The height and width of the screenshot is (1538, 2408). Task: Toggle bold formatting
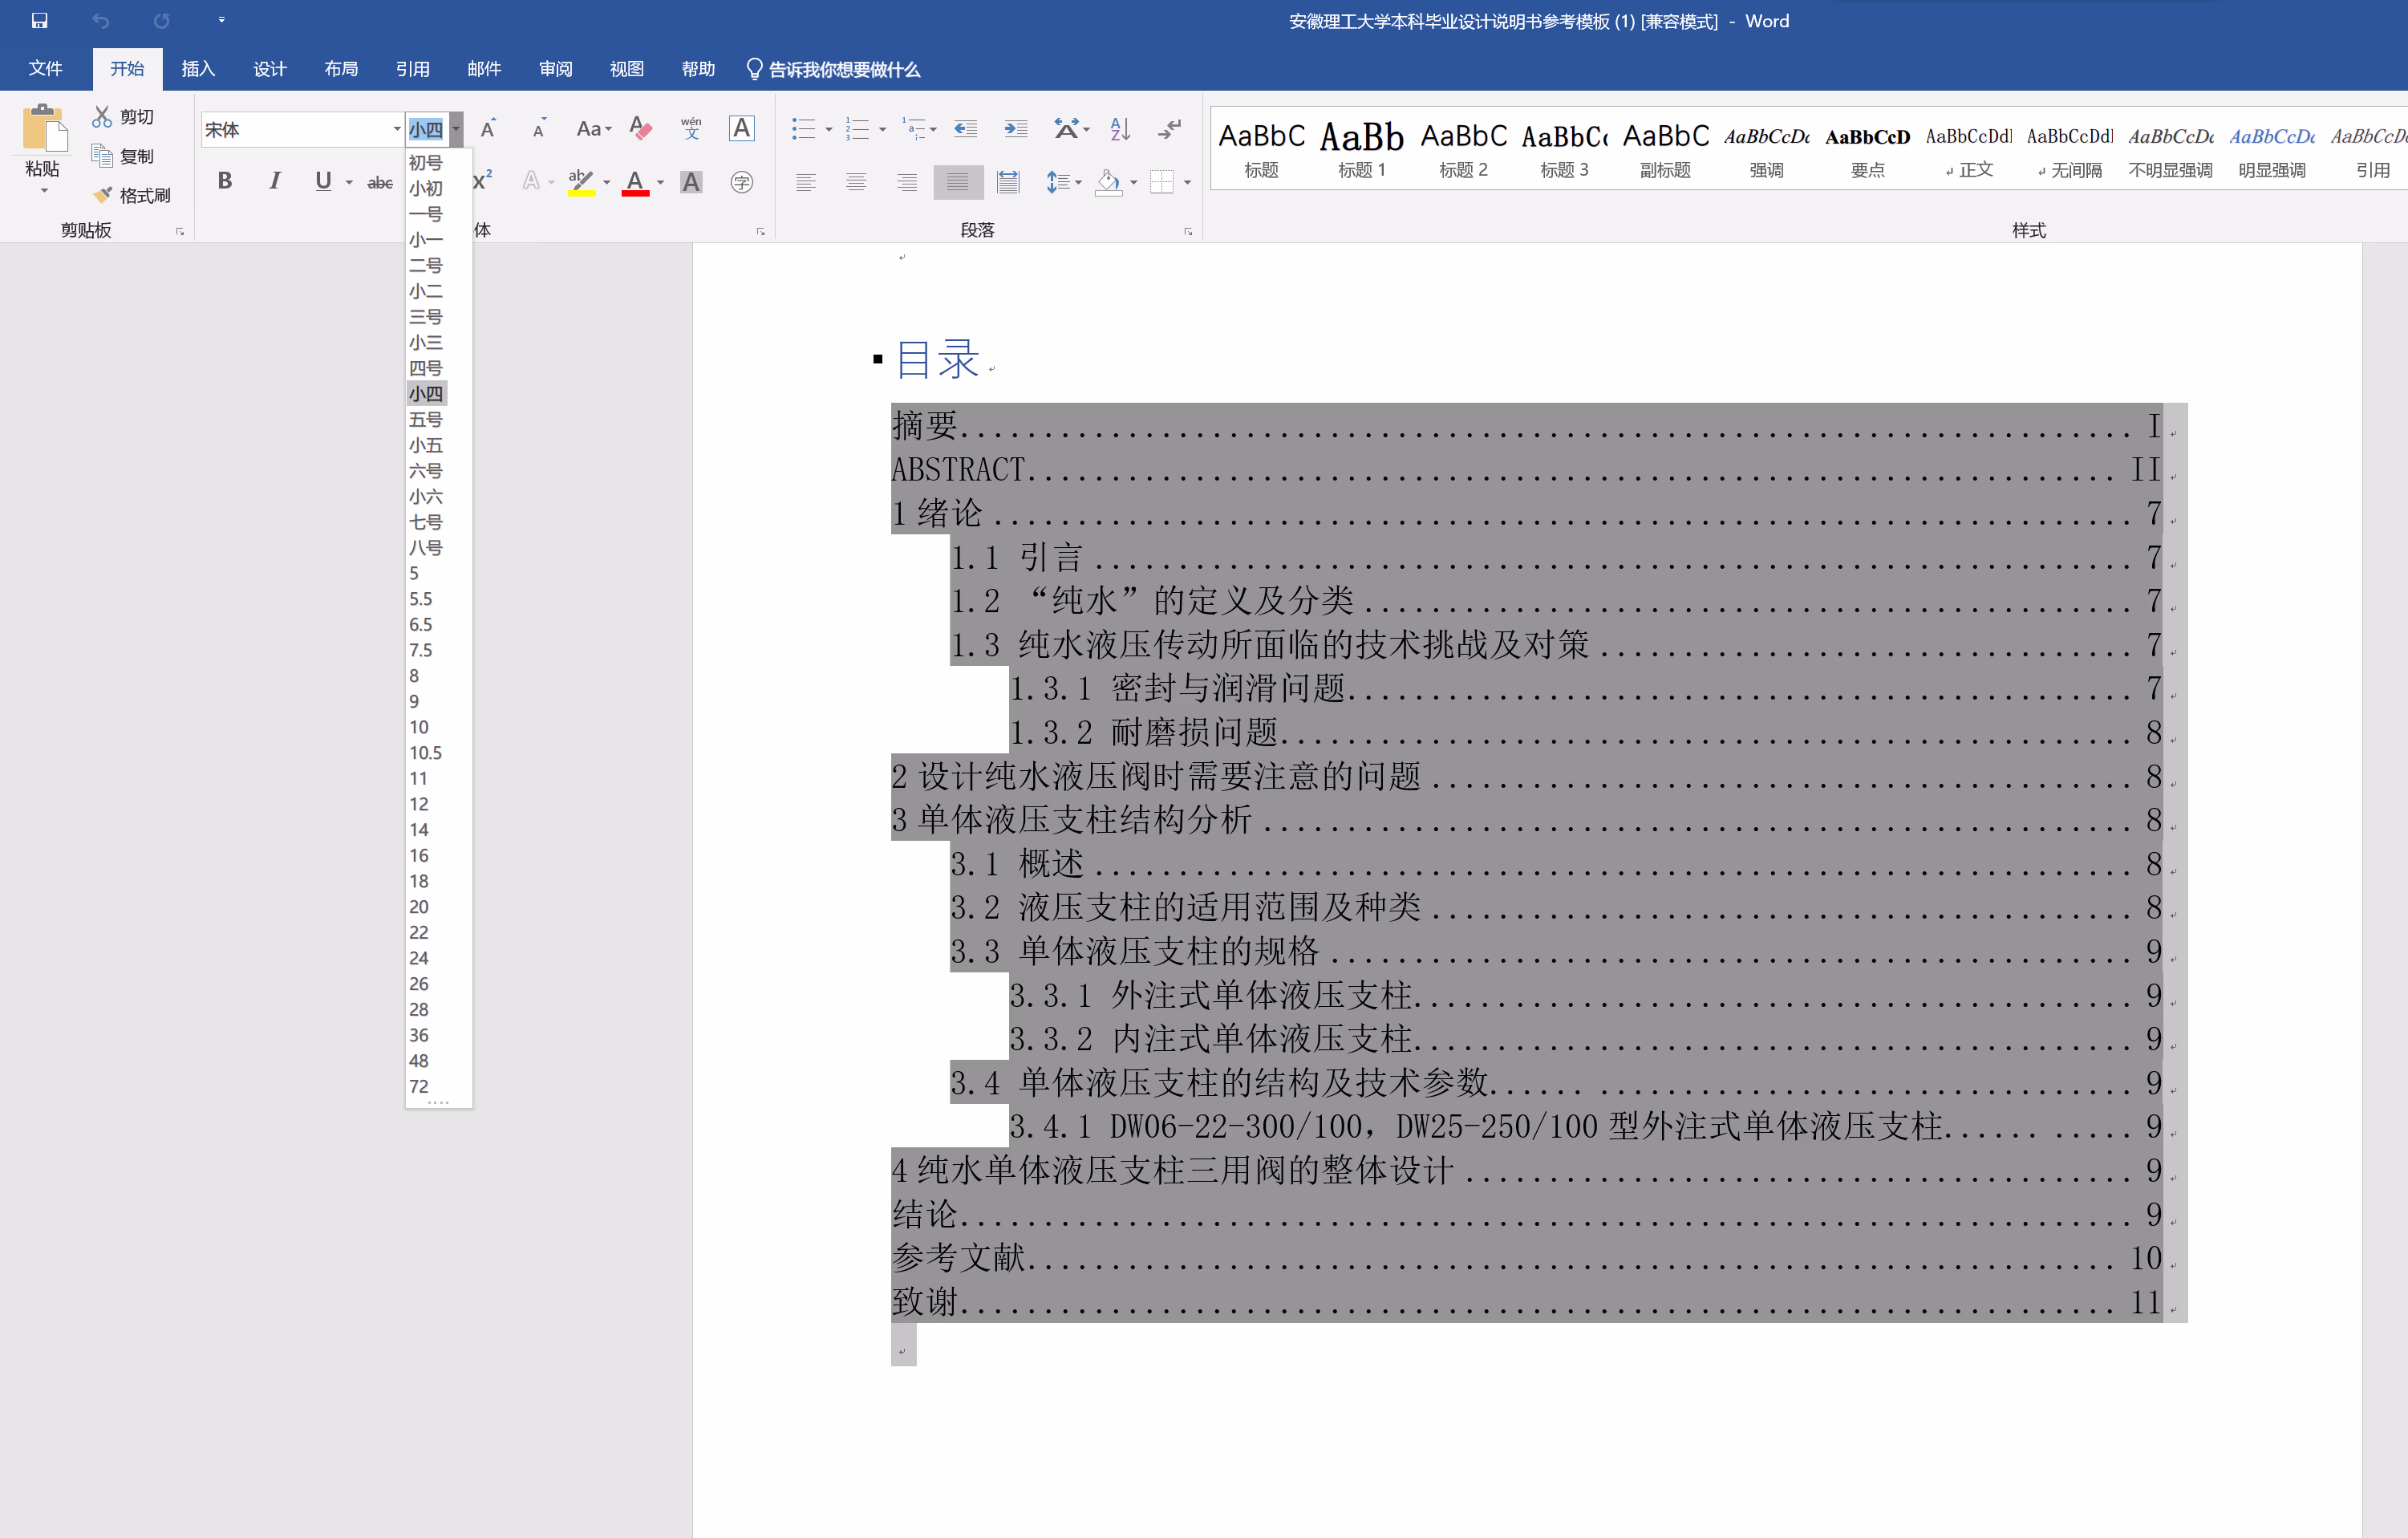tap(225, 181)
